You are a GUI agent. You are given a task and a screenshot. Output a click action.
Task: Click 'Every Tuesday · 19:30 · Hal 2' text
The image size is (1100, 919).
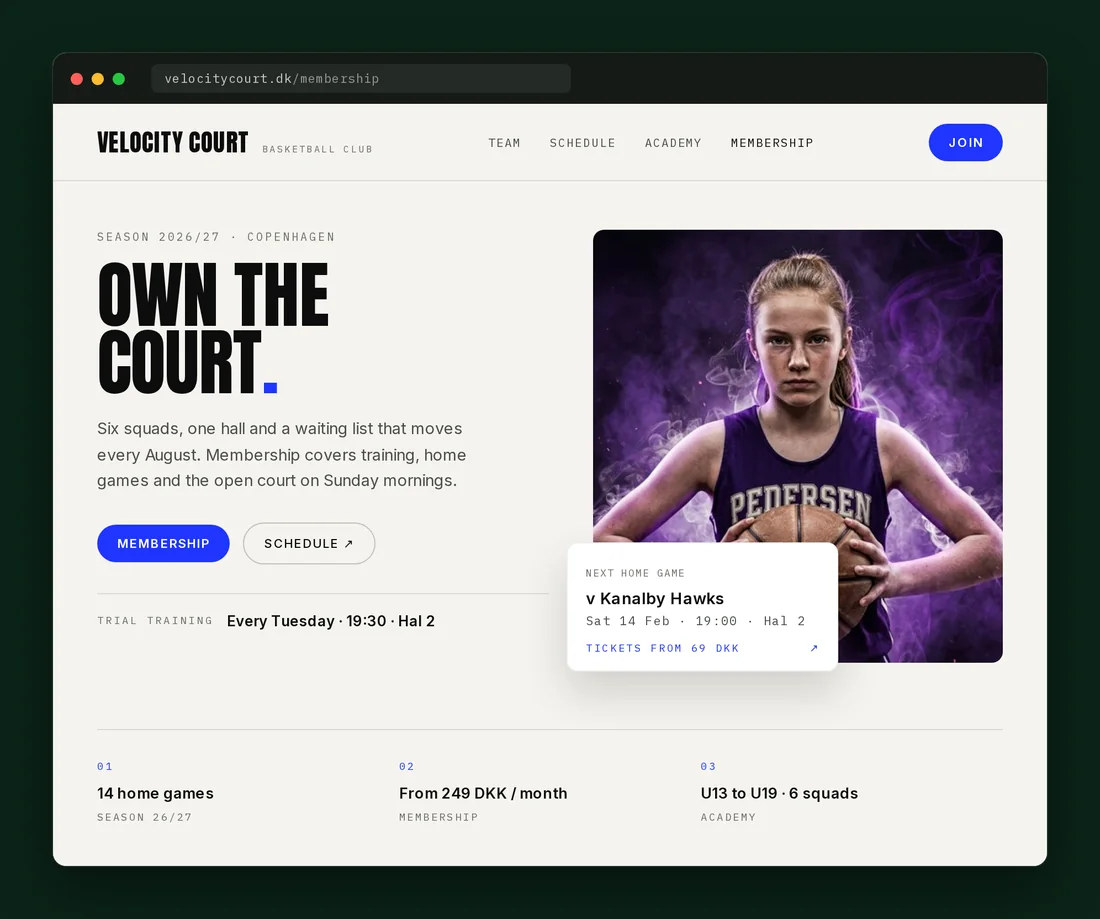click(x=330, y=621)
